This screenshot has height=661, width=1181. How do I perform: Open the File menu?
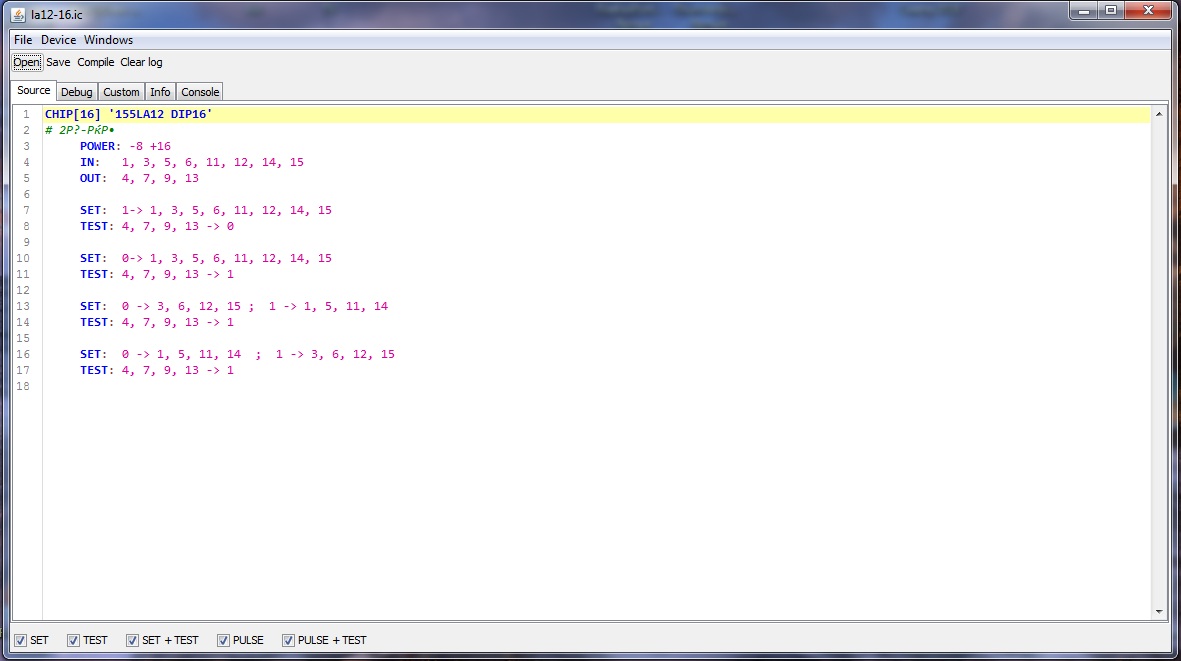pyautogui.click(x=23, y=40)
